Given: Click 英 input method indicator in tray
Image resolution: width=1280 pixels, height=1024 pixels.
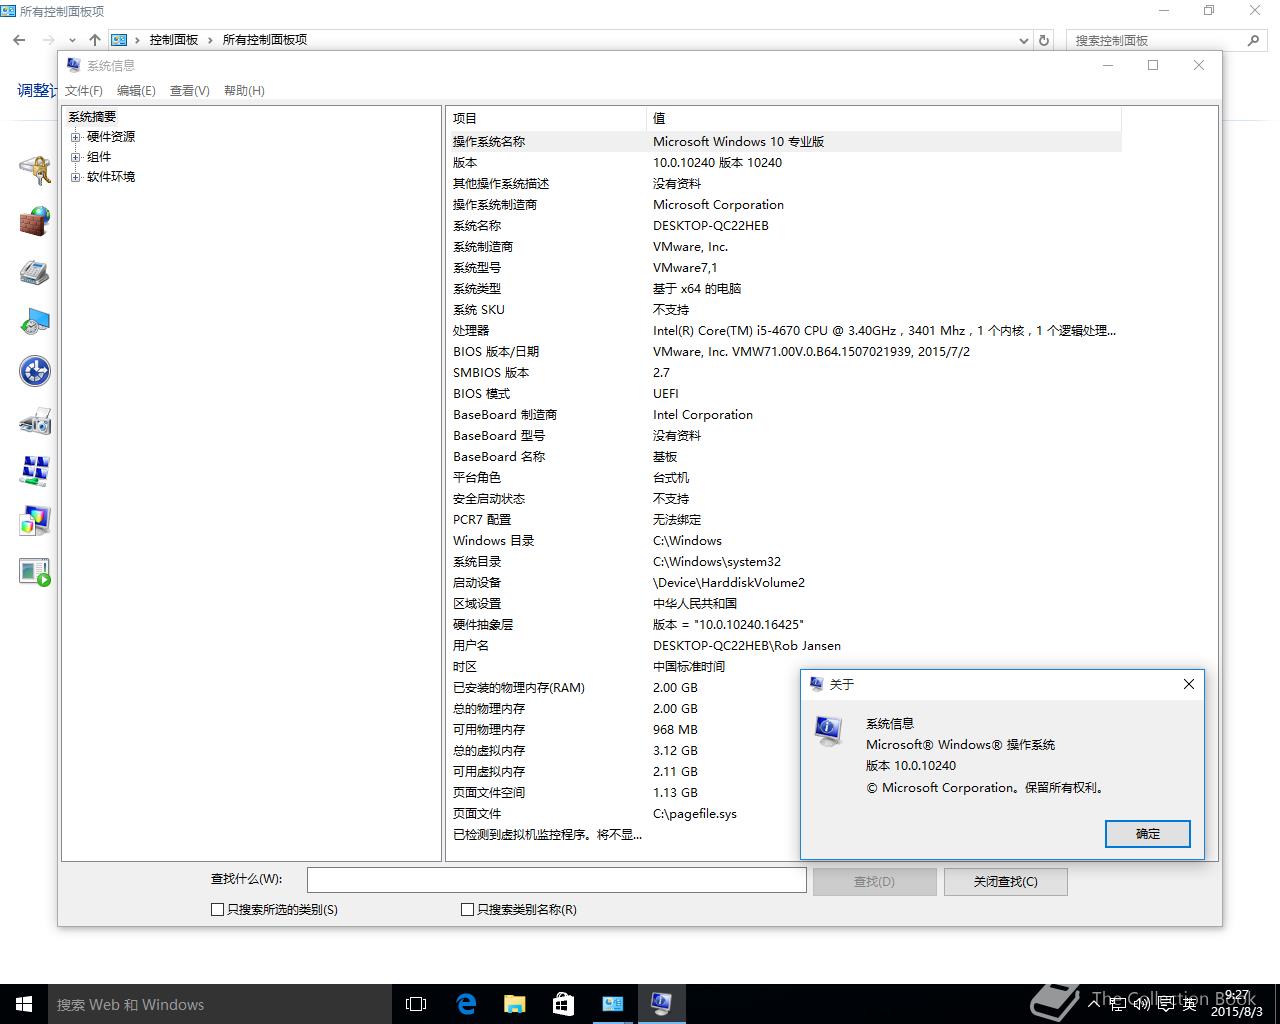Looking at the screenshot, I should tap(1189, 1004).
